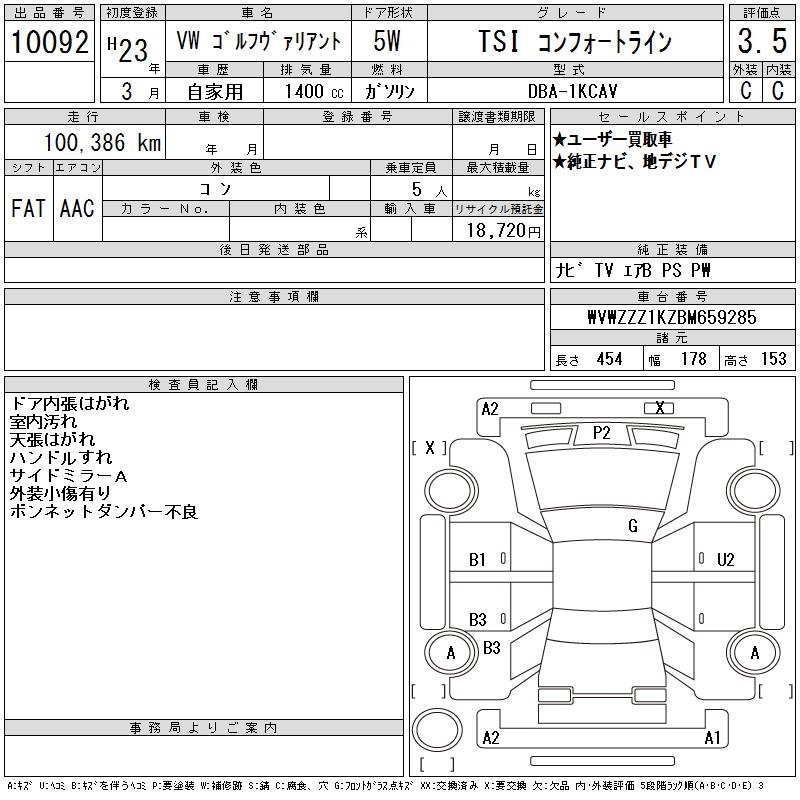Viewport: 800px width, 800px height.
Task: Click the chassis number WVWZZZ1KZBM659285
Action: click(x=671, y=317)
